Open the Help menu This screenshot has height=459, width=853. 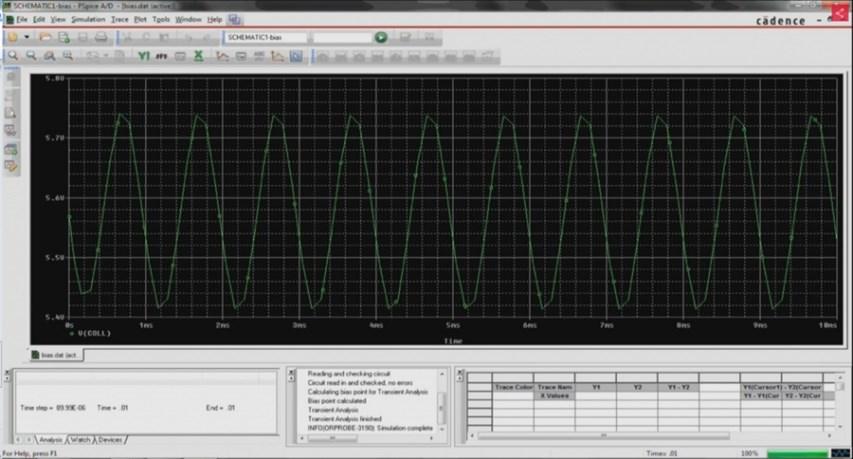[x=214, y=20]
